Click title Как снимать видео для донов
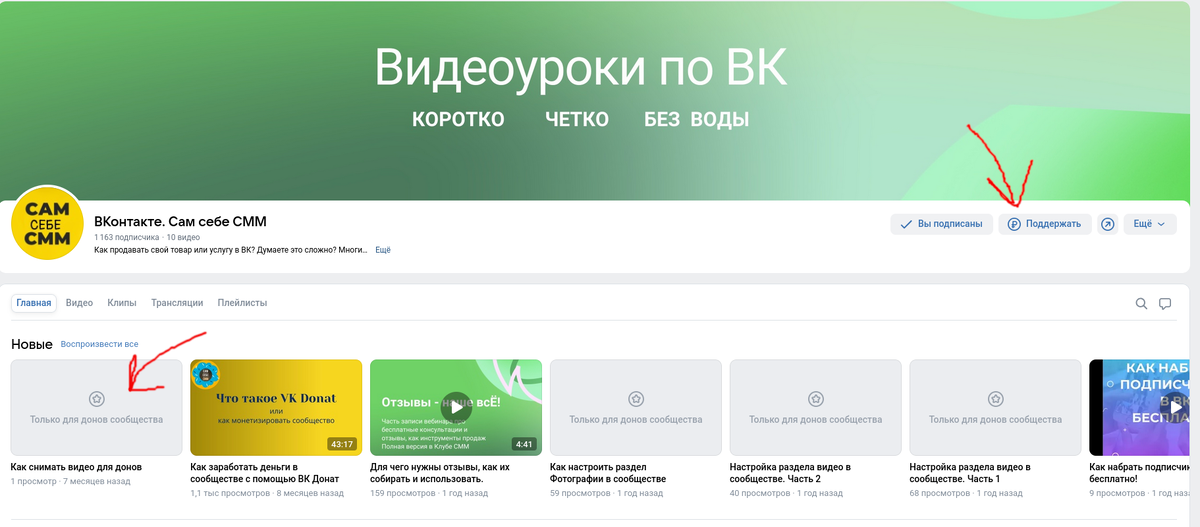Screen dimensions: 1200x527 click(x=76, y=467)
